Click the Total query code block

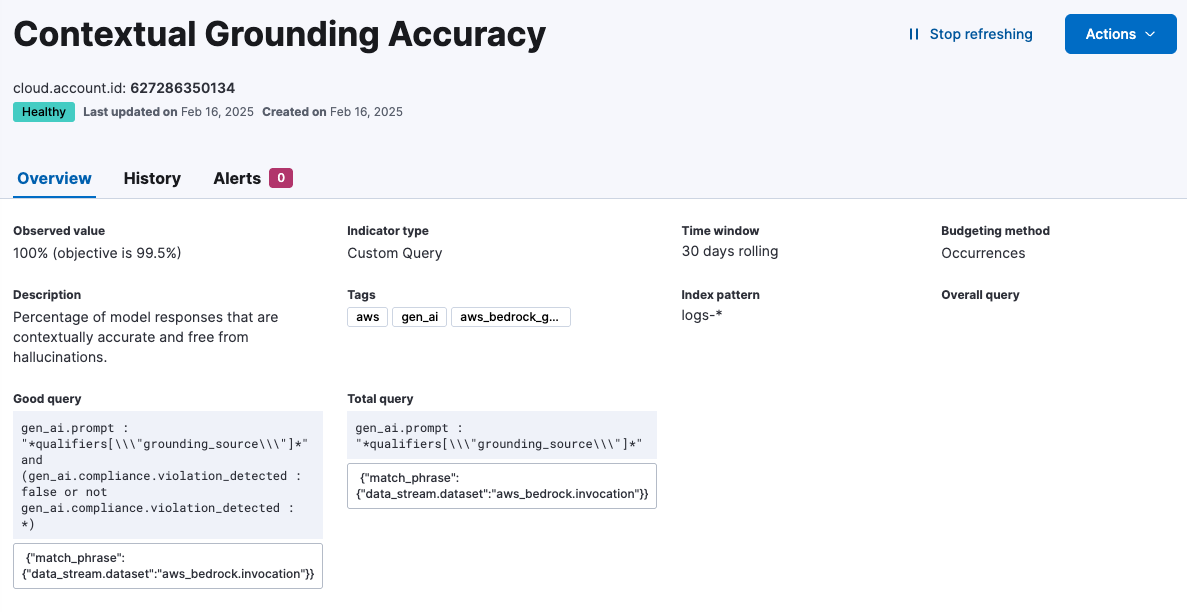tap(502, 436)
